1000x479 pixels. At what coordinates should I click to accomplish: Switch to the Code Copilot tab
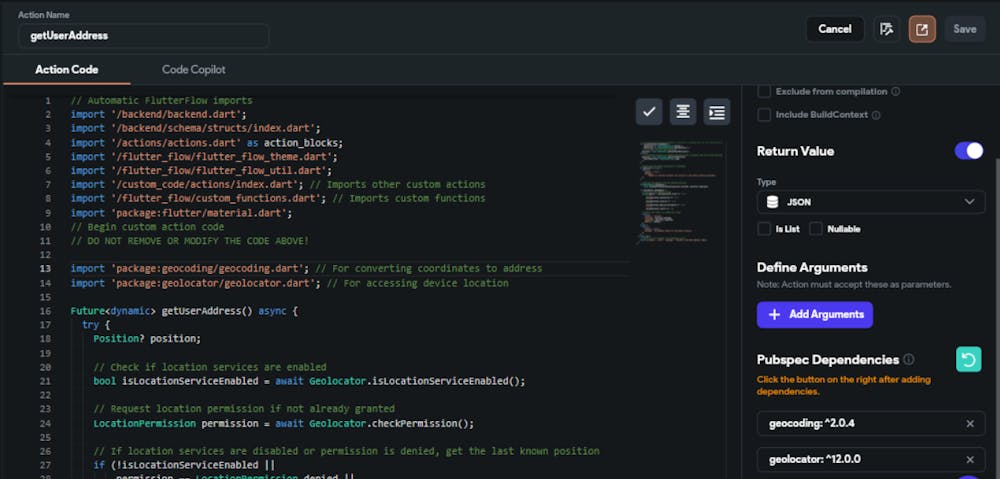point(194,69)
